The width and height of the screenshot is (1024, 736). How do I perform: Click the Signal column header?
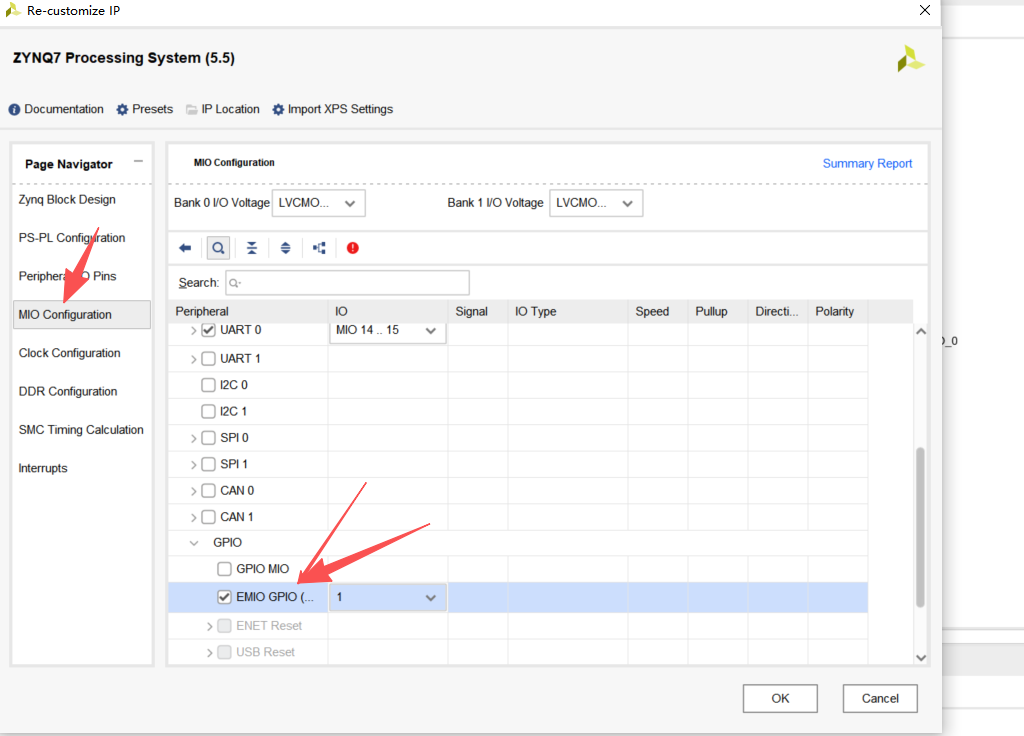pos(478,312)
